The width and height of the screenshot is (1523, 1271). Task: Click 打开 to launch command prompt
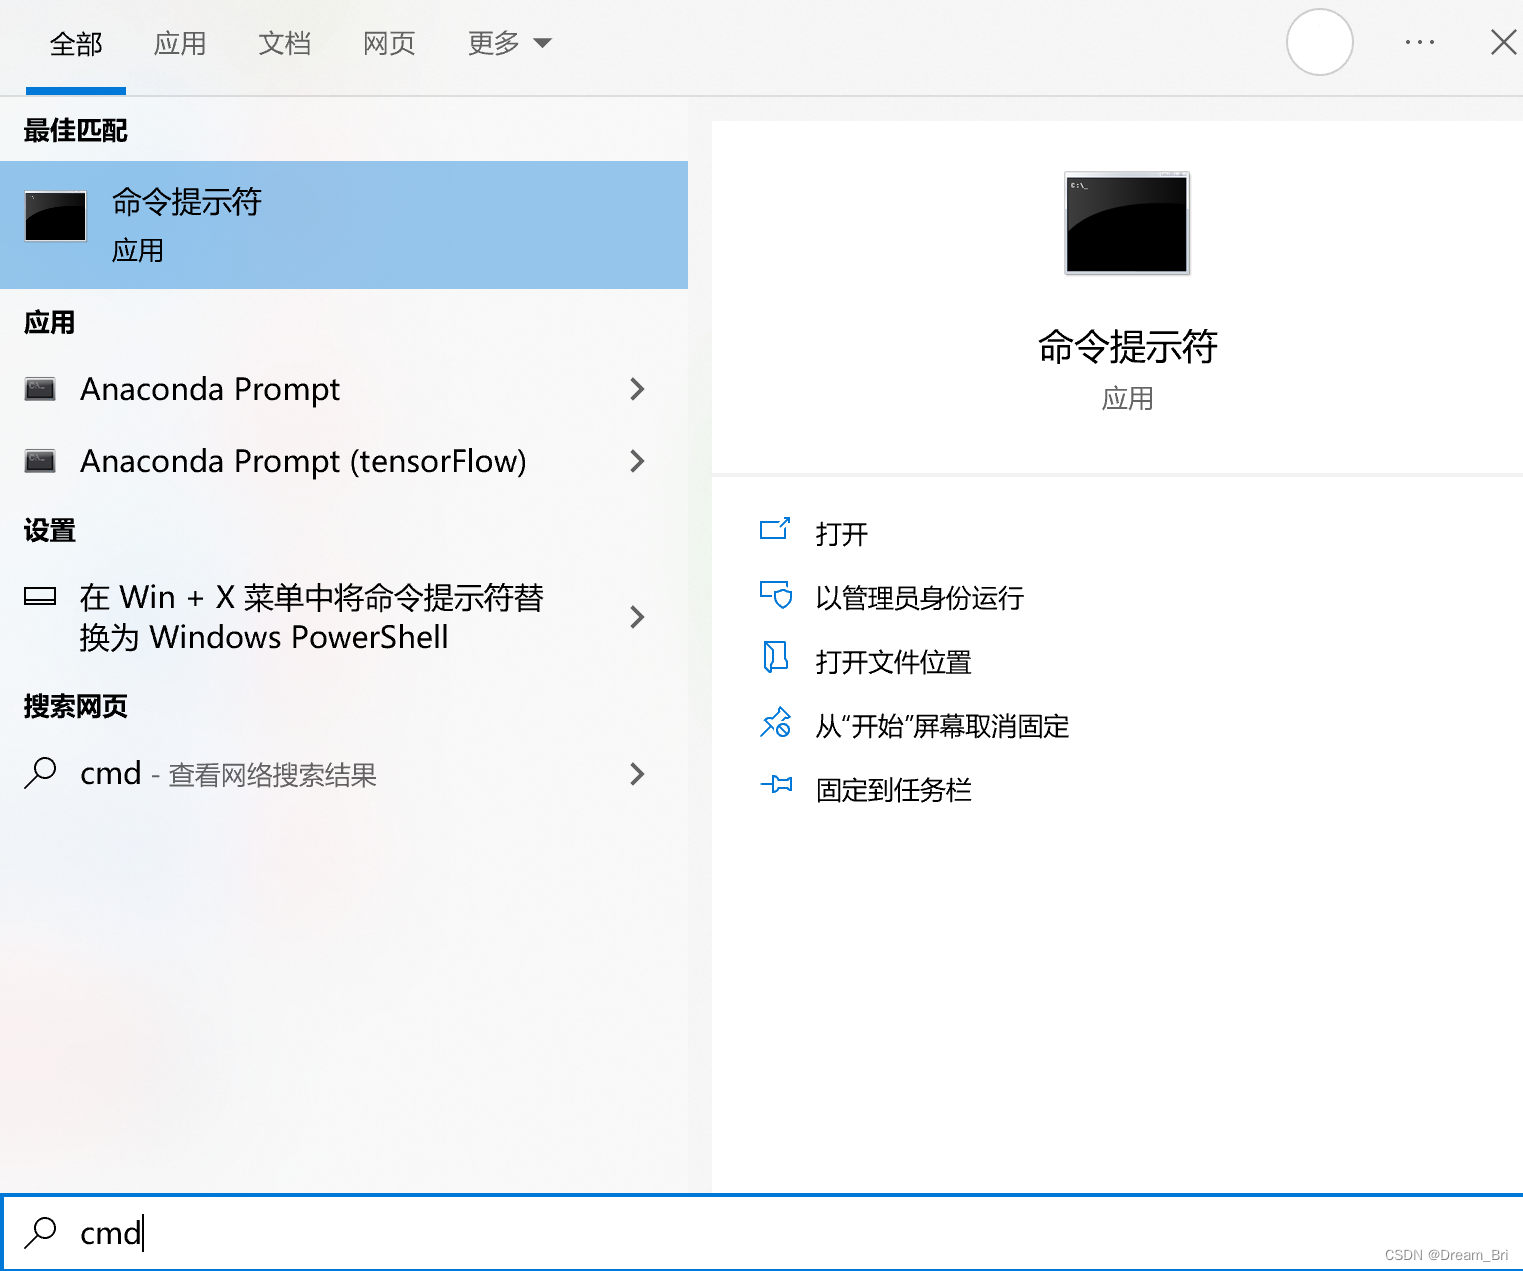(x=842, y=534)
